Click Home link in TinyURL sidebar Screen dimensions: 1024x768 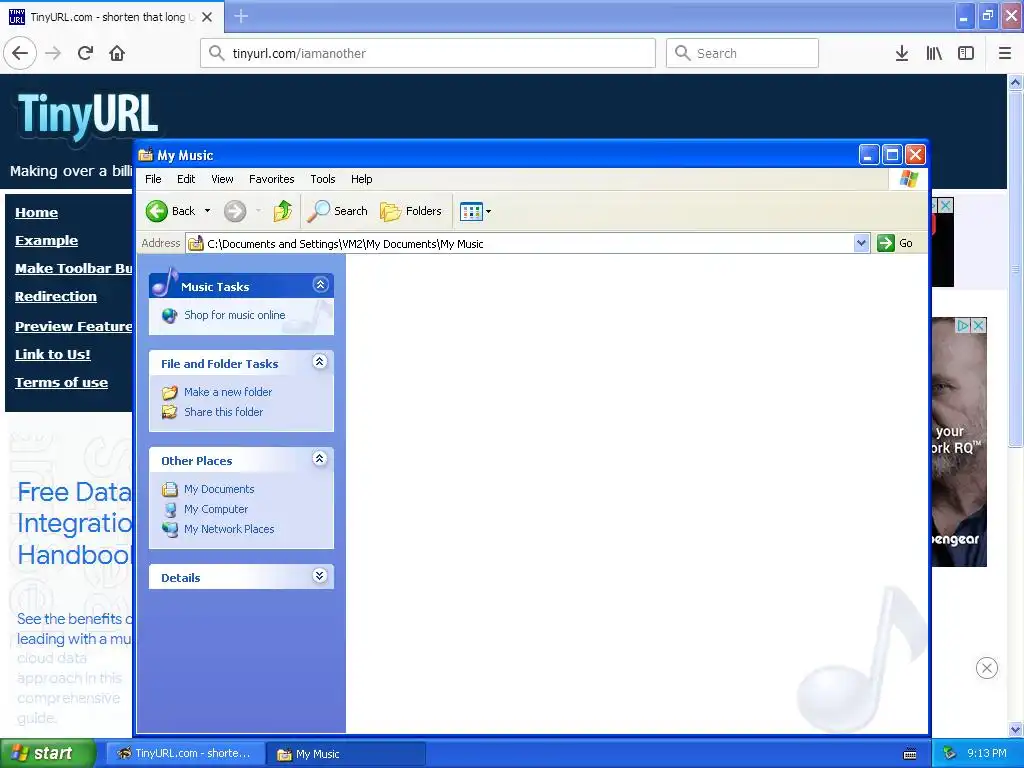pos(37,212)
